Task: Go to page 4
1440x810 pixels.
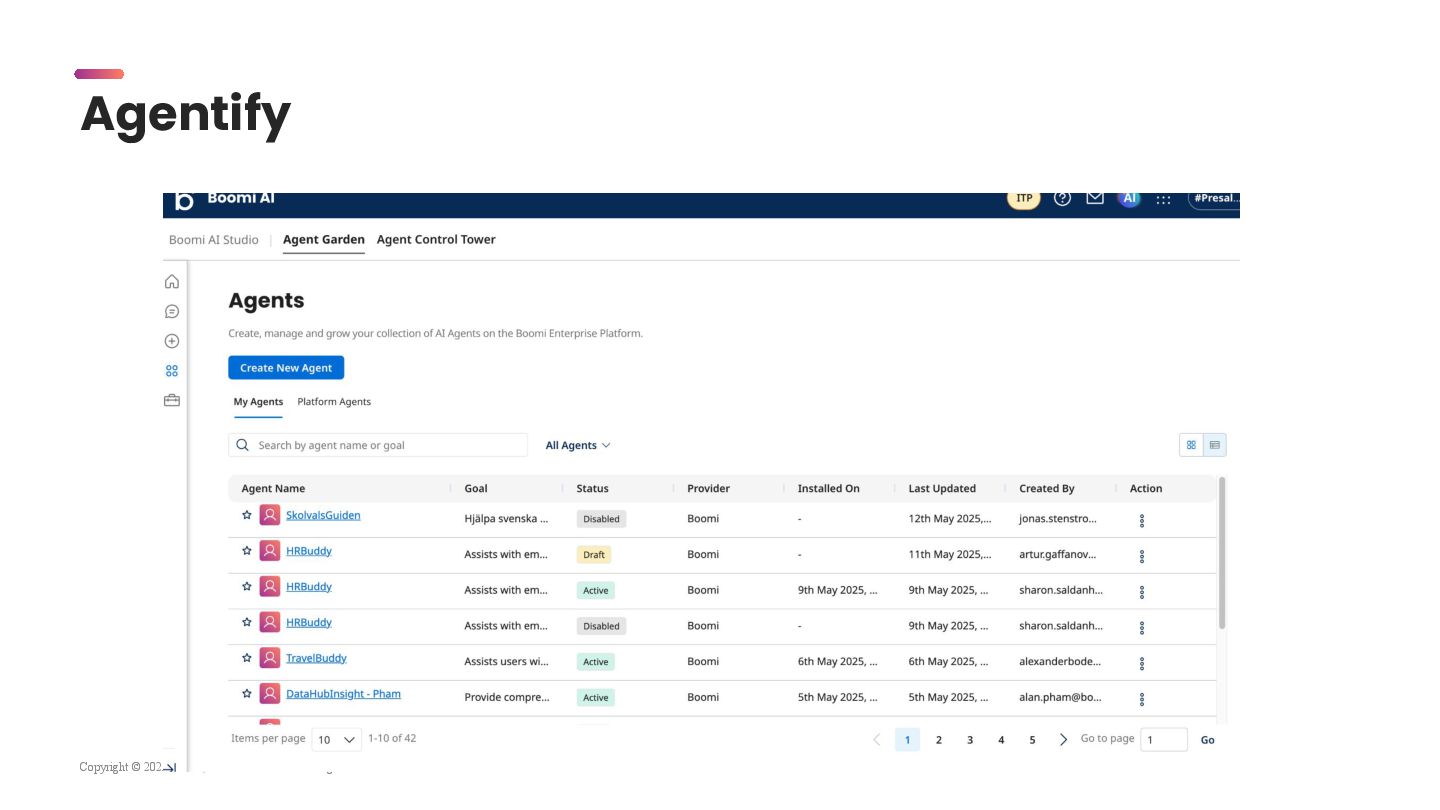Action: point(1001,740)
